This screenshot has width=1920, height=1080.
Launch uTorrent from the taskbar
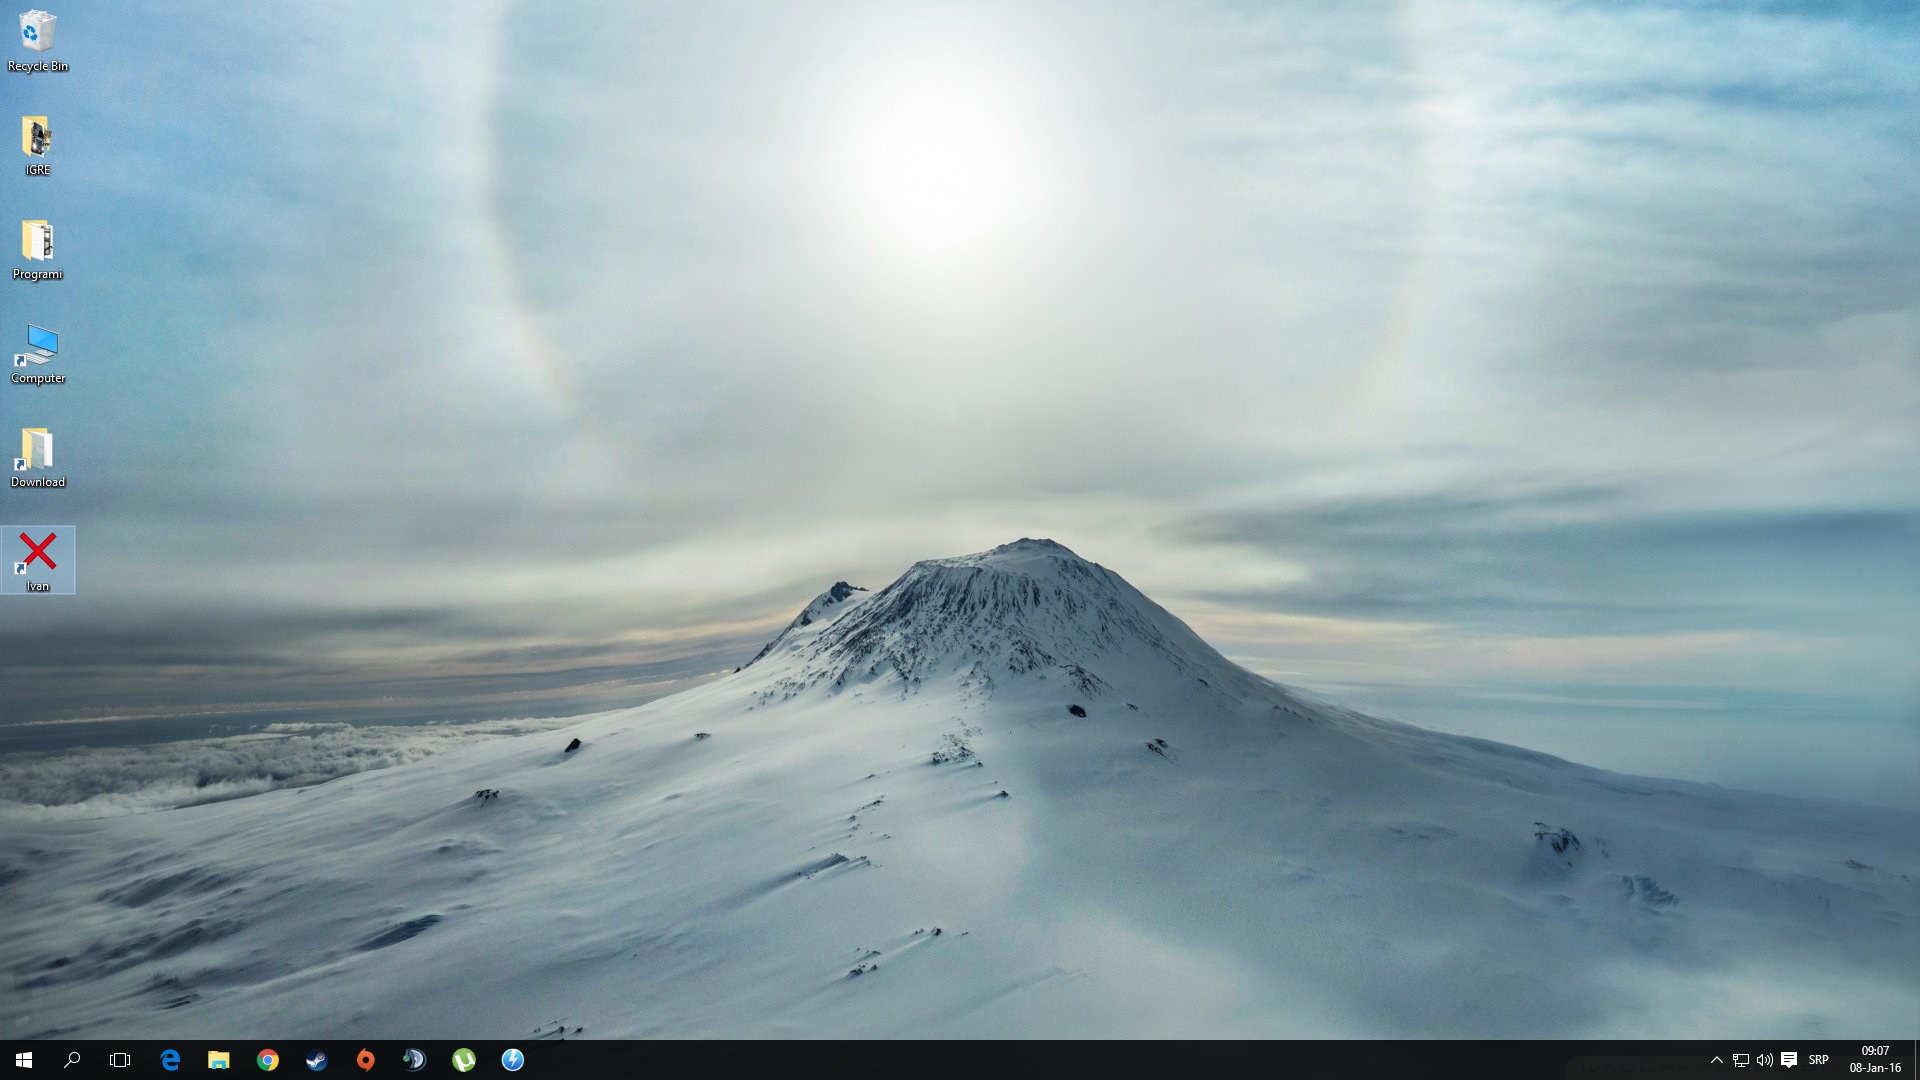[x=463, y=1060]
